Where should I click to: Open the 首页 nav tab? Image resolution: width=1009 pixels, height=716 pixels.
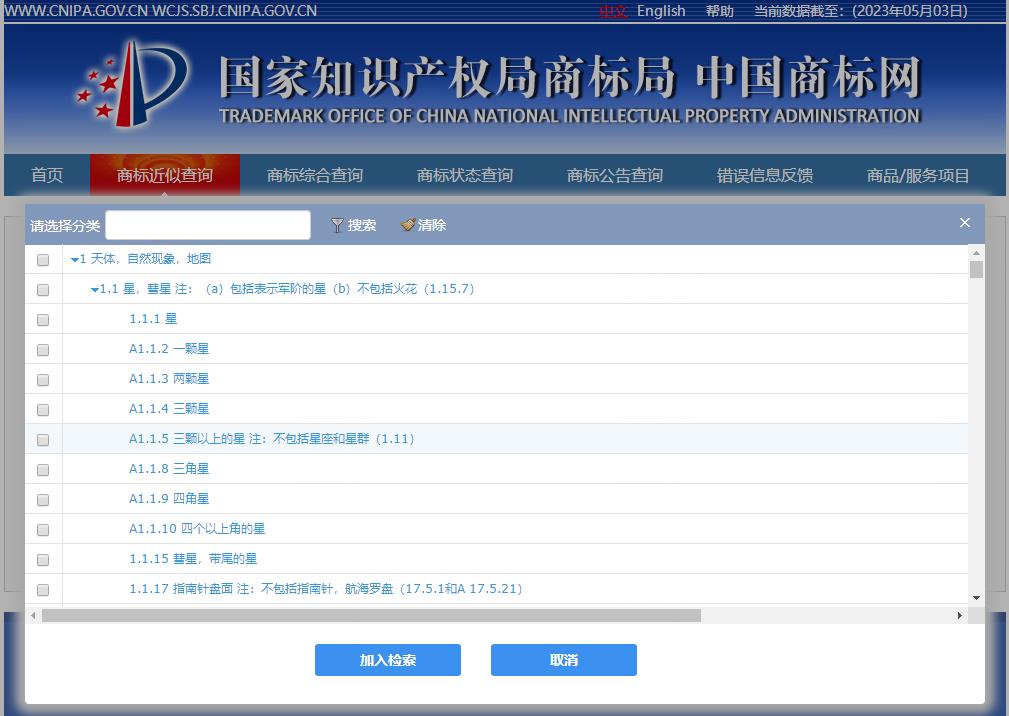[x=47, y=175]
